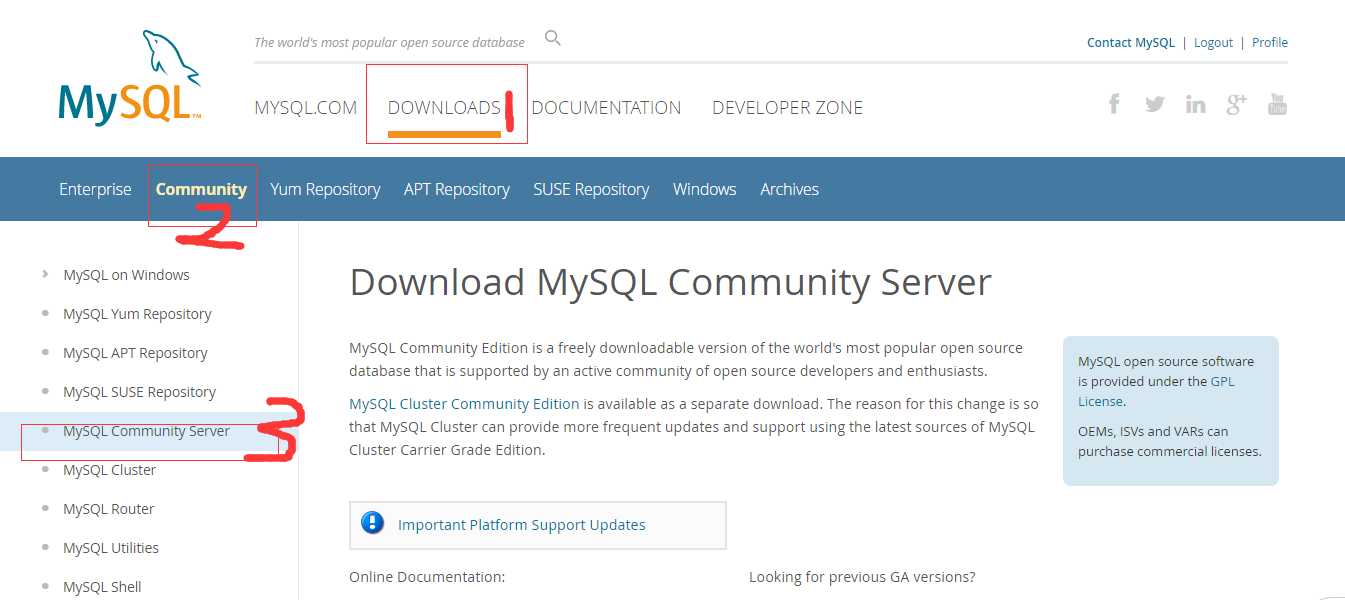Select the Community tab
Viewport: 1345px width, 600px height.
click(x=201, y=189)
